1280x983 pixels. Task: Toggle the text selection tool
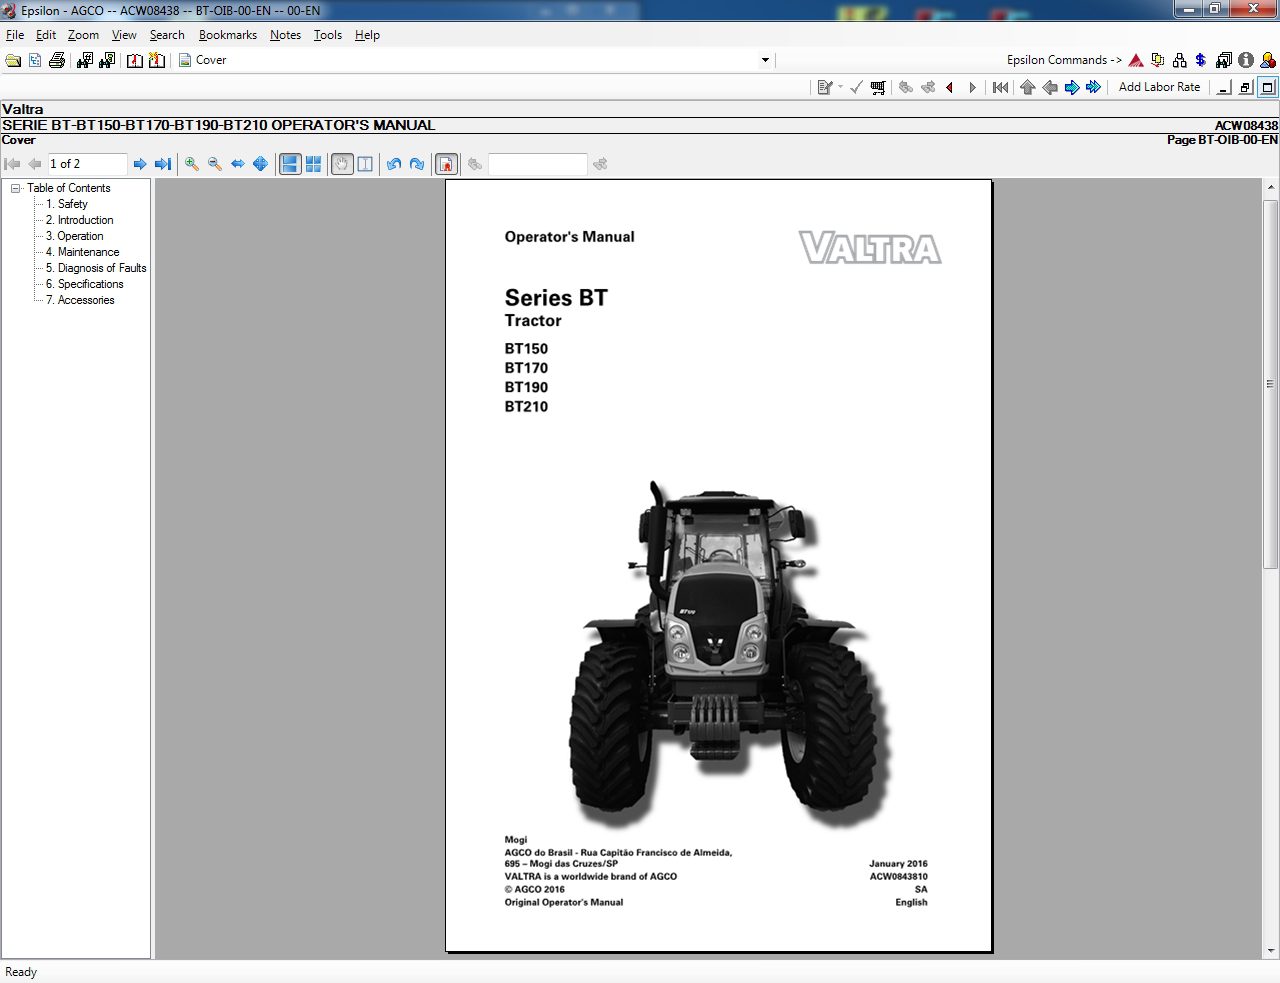pyautogui.click(x=365, y=164)
